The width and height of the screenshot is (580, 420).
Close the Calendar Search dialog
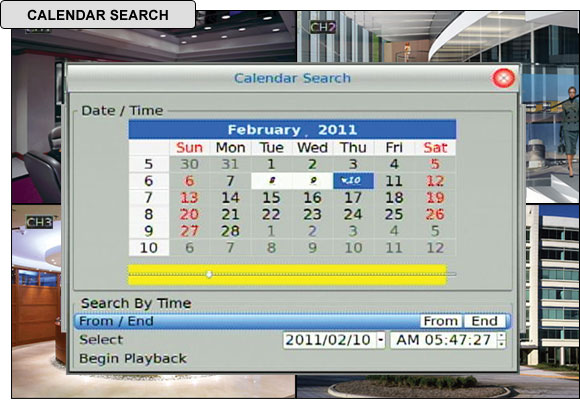(x=503, y=78)
